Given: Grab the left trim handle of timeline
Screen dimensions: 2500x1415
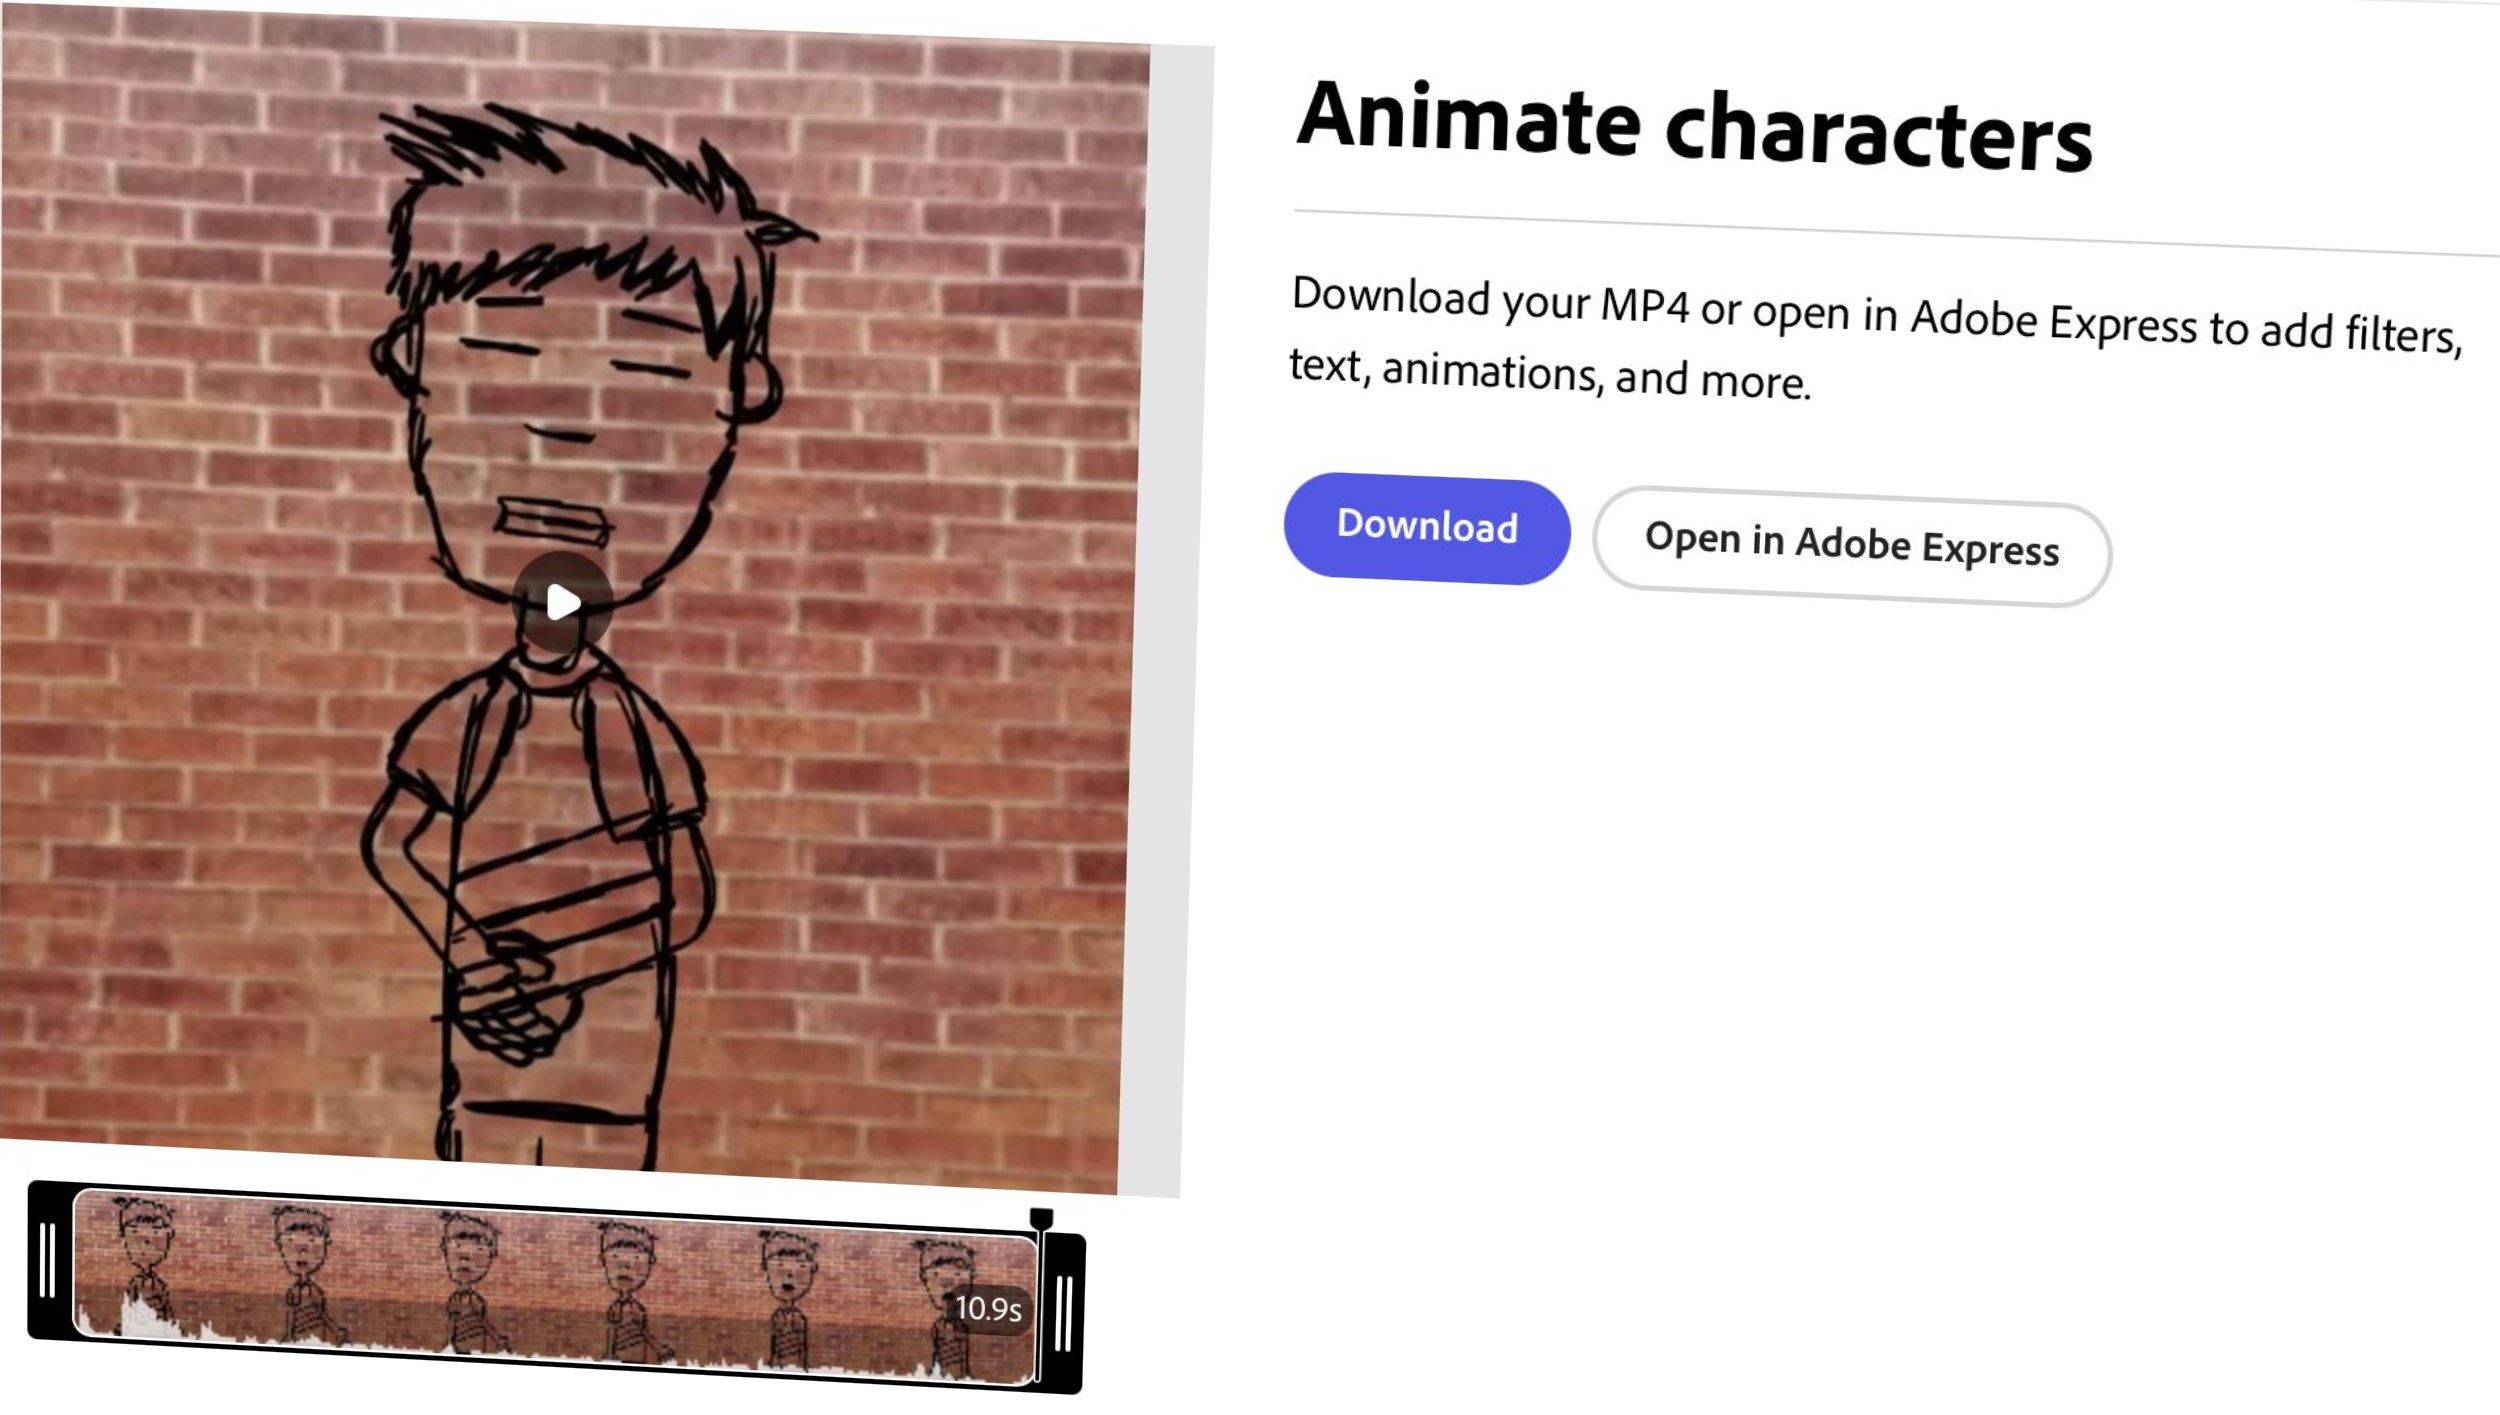Looking at the screenshot, I should [x=48, y=1260].
